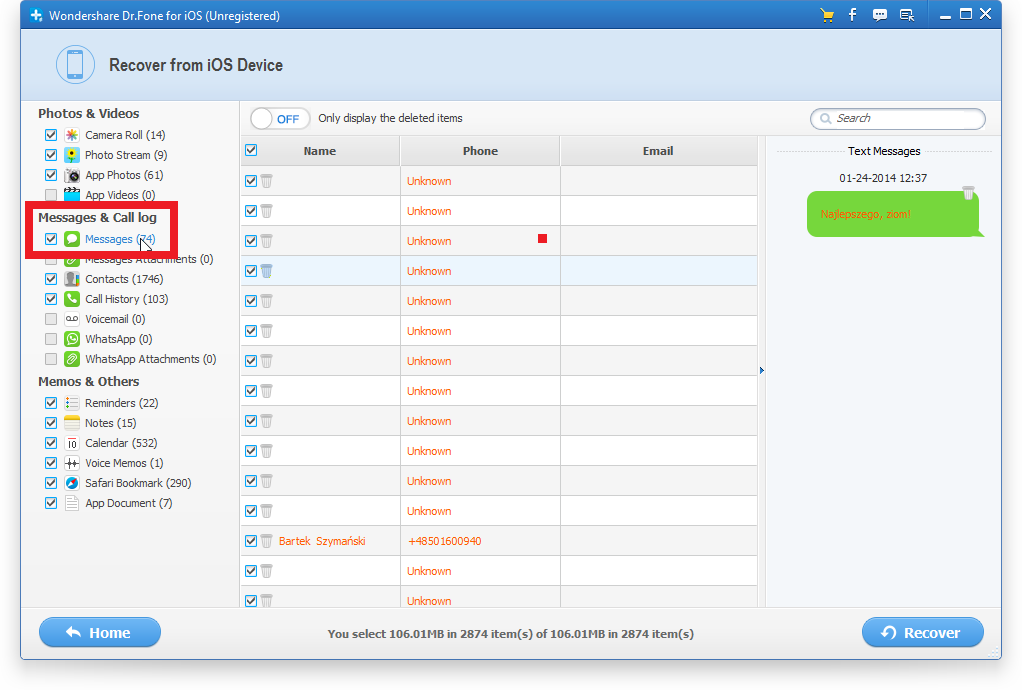Toggle the select-all checkbox in table header

(x=251, y=151)
